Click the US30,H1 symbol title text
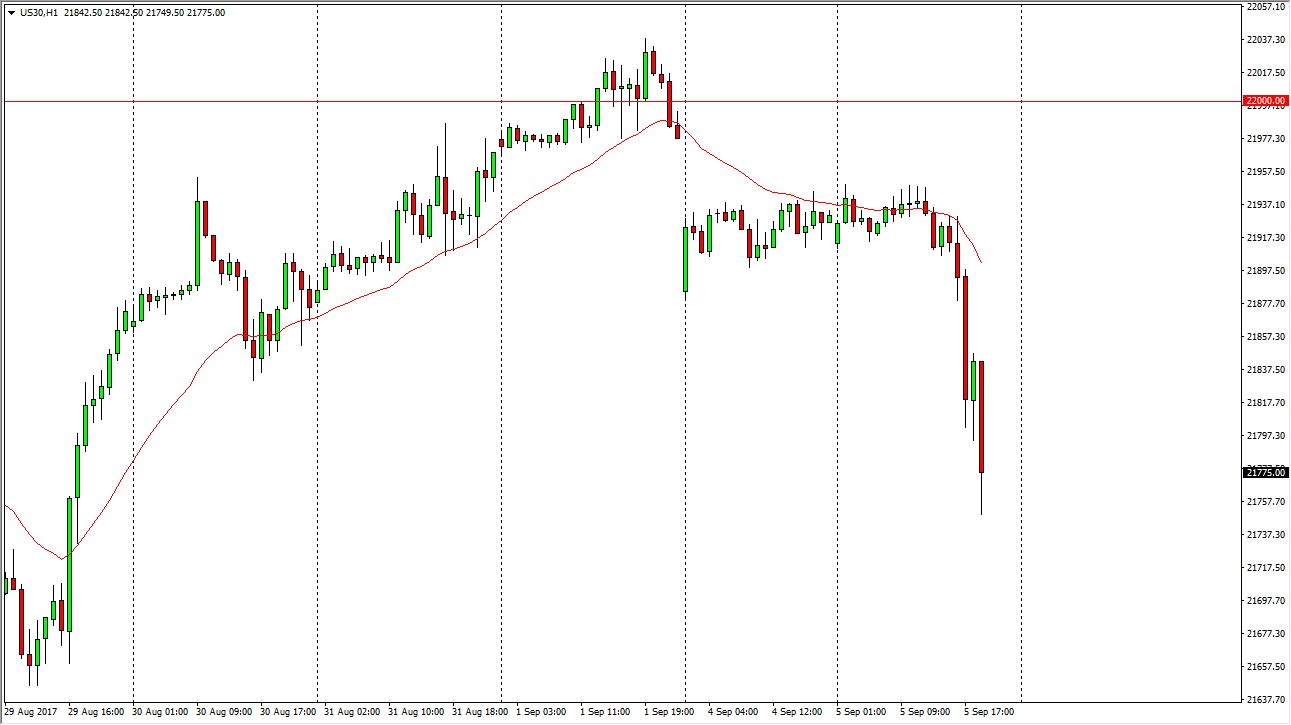 pos(38,13)
